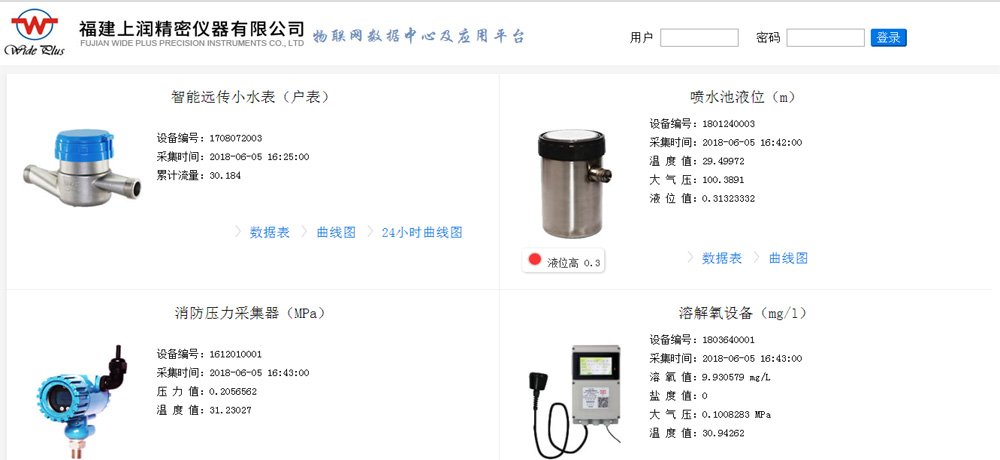Screen dimensions: 1000x460
Task: Click the blue 登录 login button
Action: pos(888,38)
